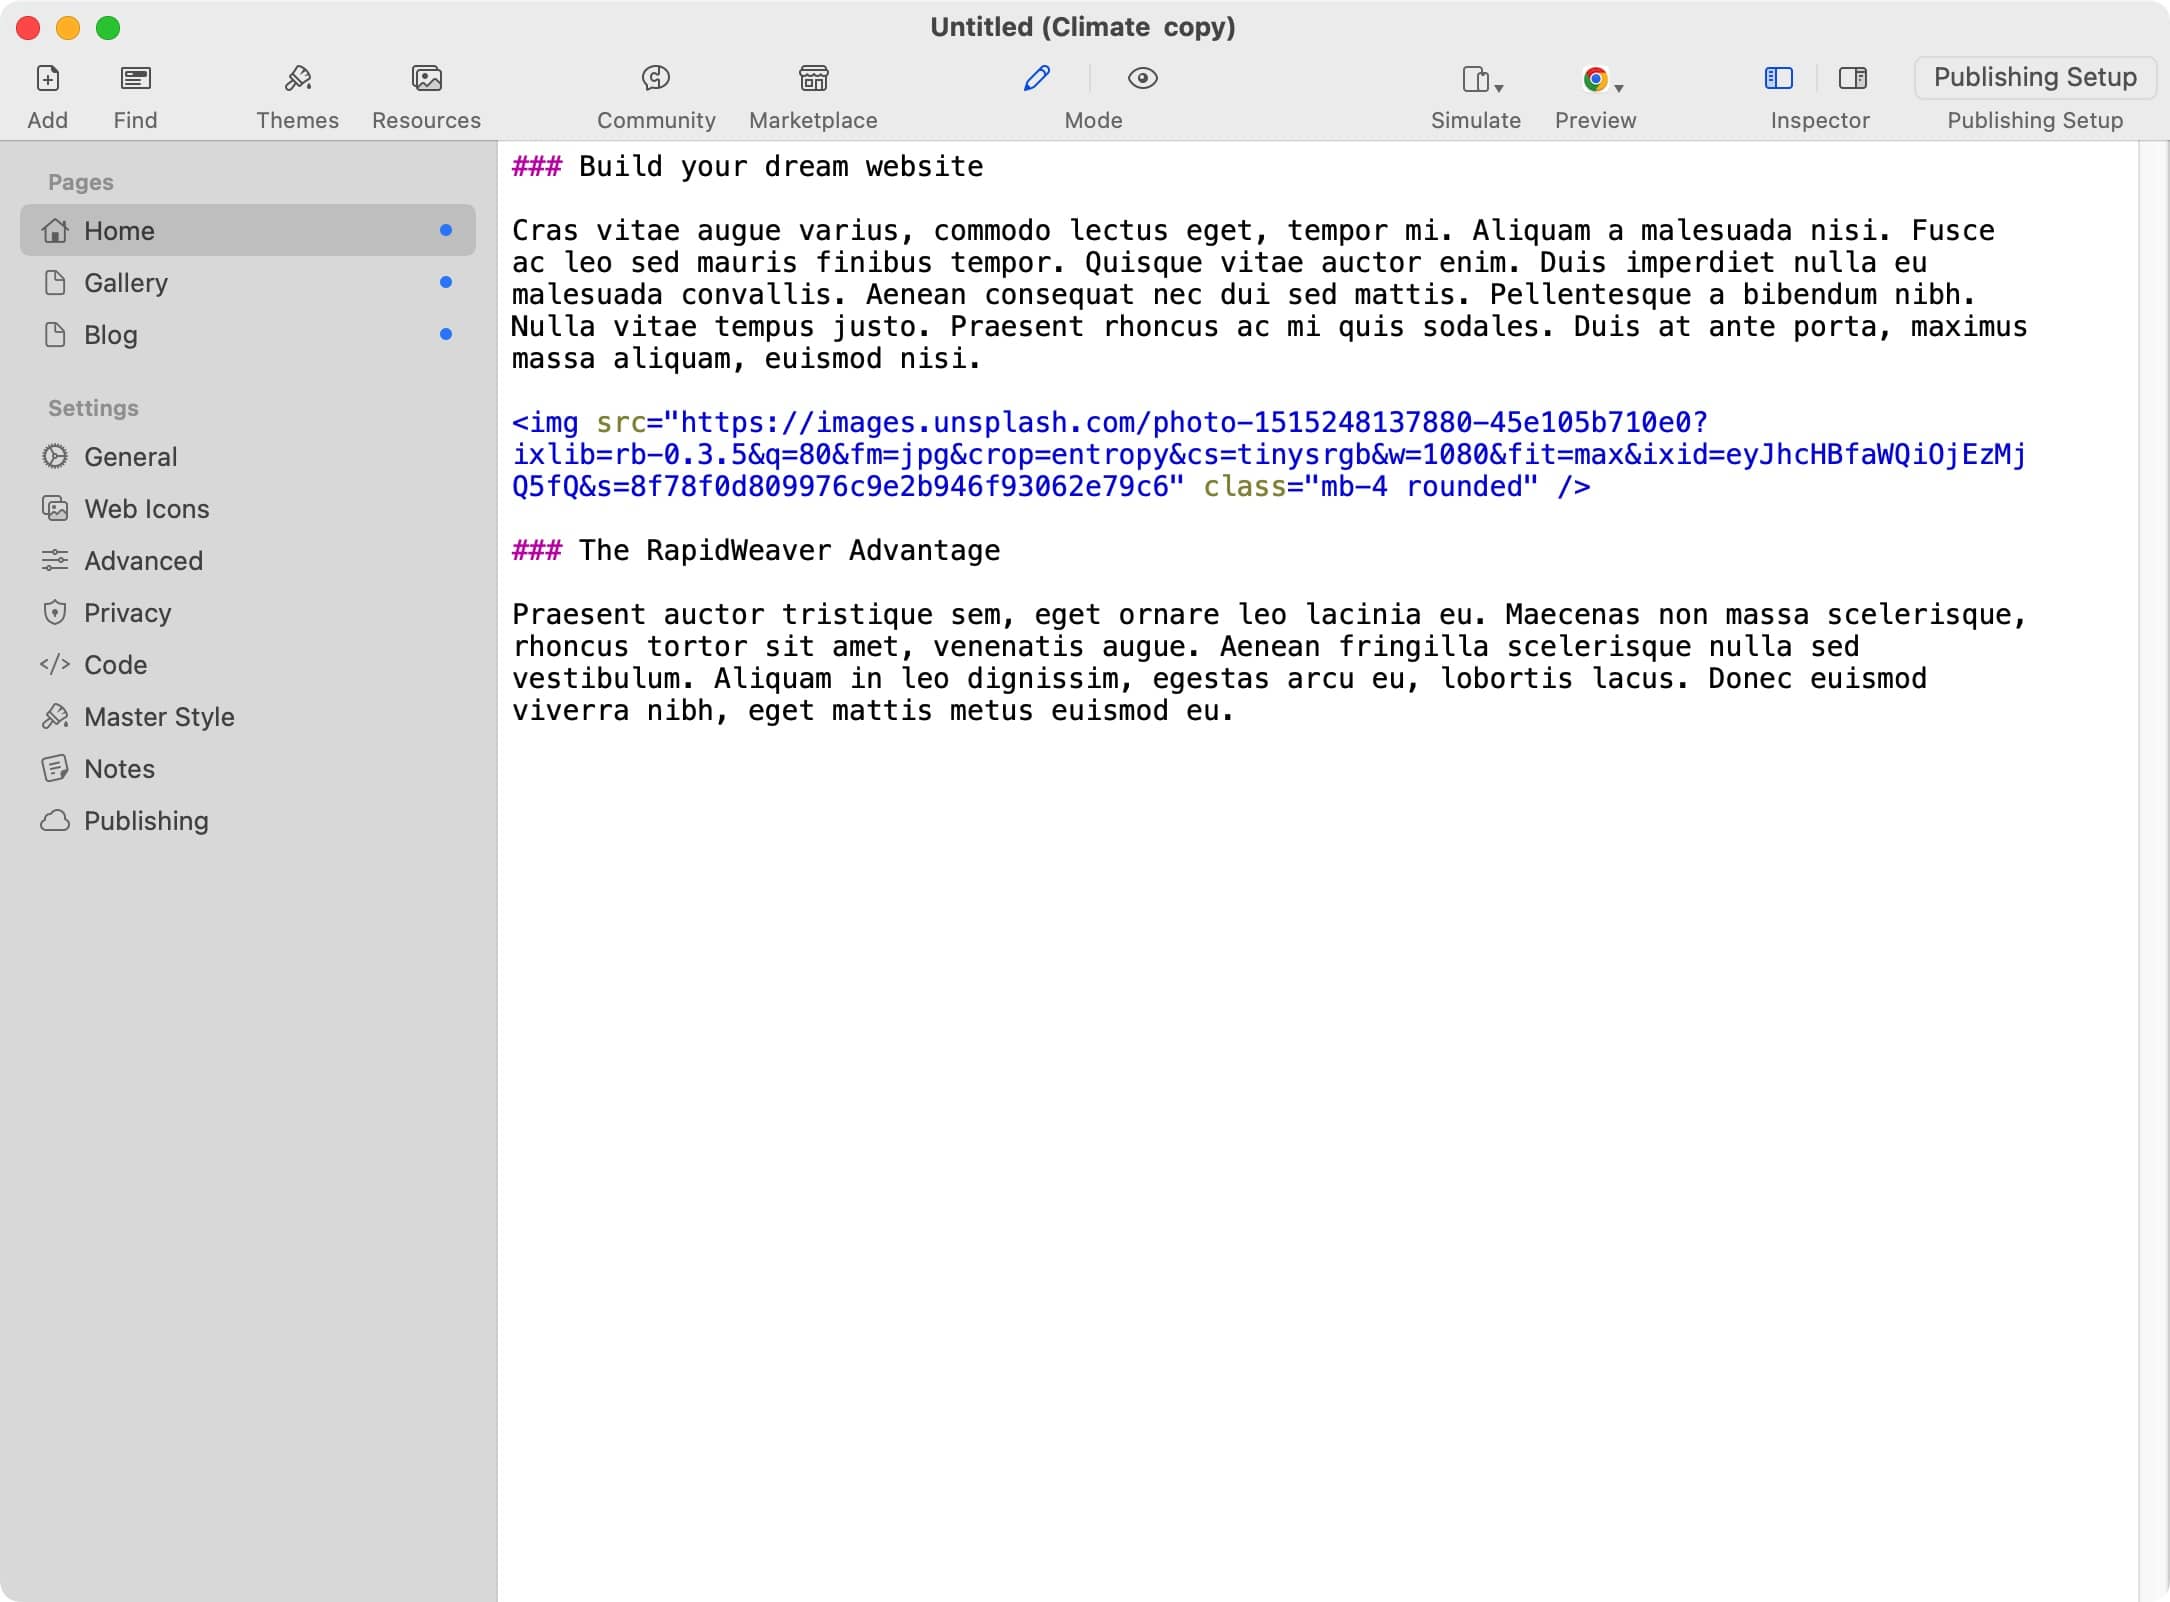The width and height of the screenshot is (2170, 1602).
Task: Switch to Preview mode eye
Action: tap(1142, 78)
